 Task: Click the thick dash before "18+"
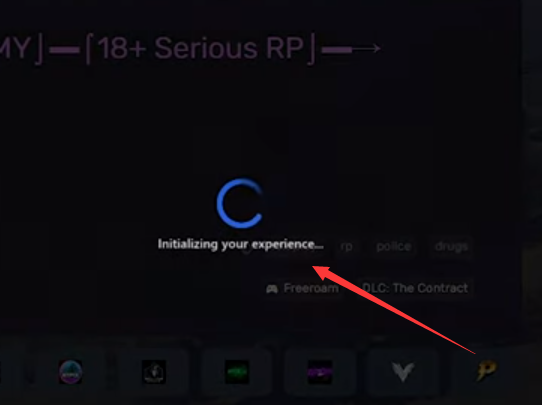coord(65,50)
